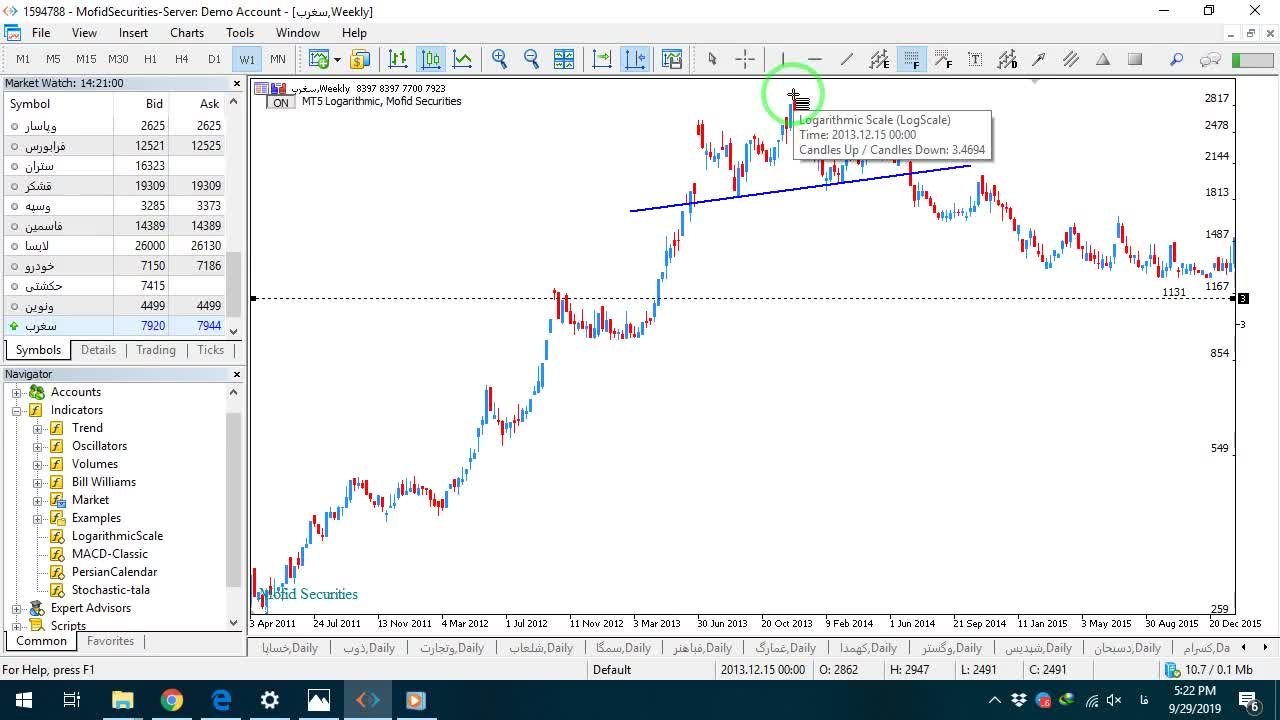The height and width of the screenshot is (720, 1280).
Task: Select the trendline drawing tool
Action: 847,59
